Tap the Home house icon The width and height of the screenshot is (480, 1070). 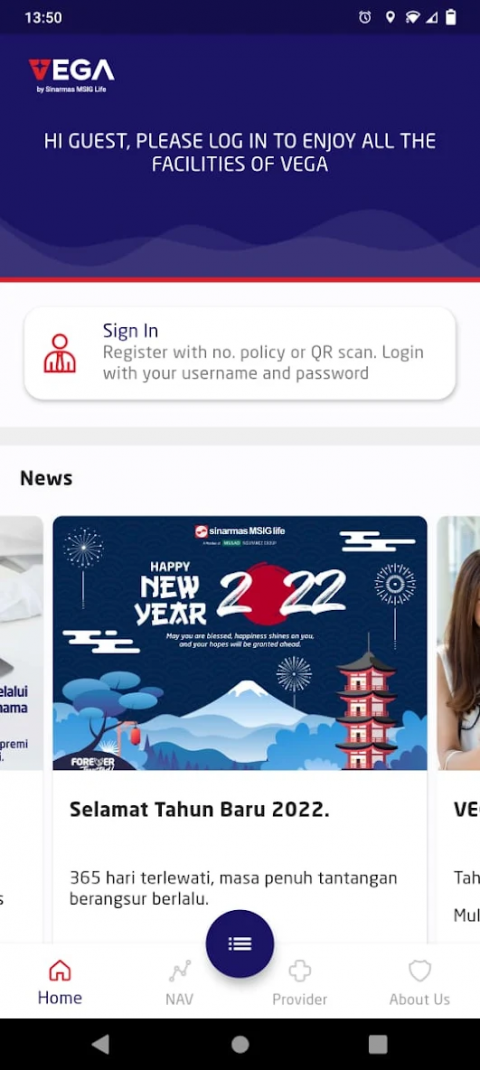coord(60,970)
